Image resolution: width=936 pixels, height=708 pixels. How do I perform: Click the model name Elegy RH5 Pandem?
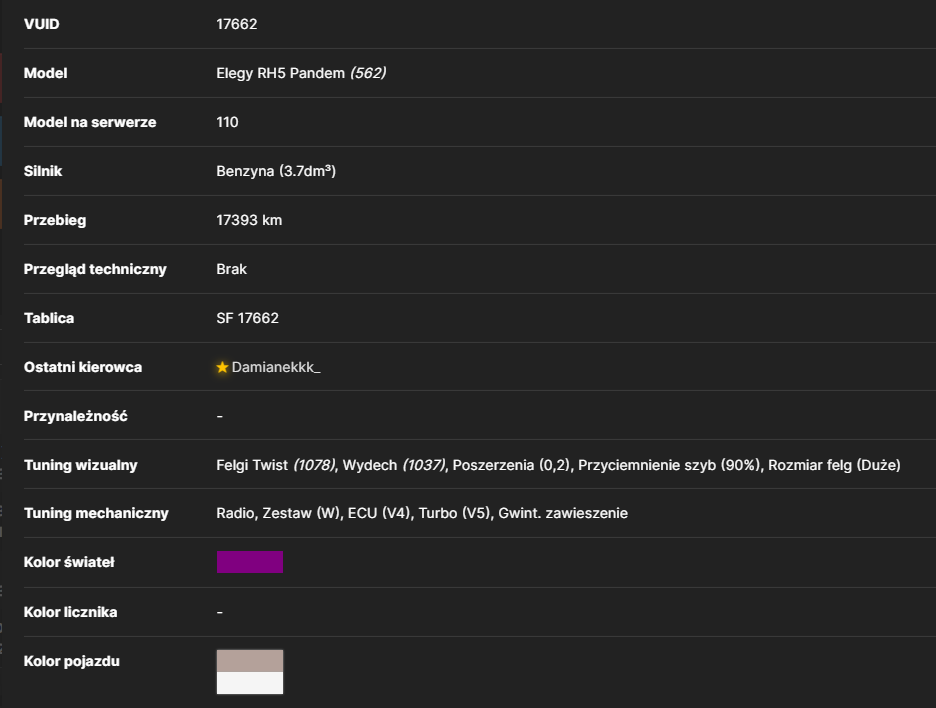[x=281, y=73]
